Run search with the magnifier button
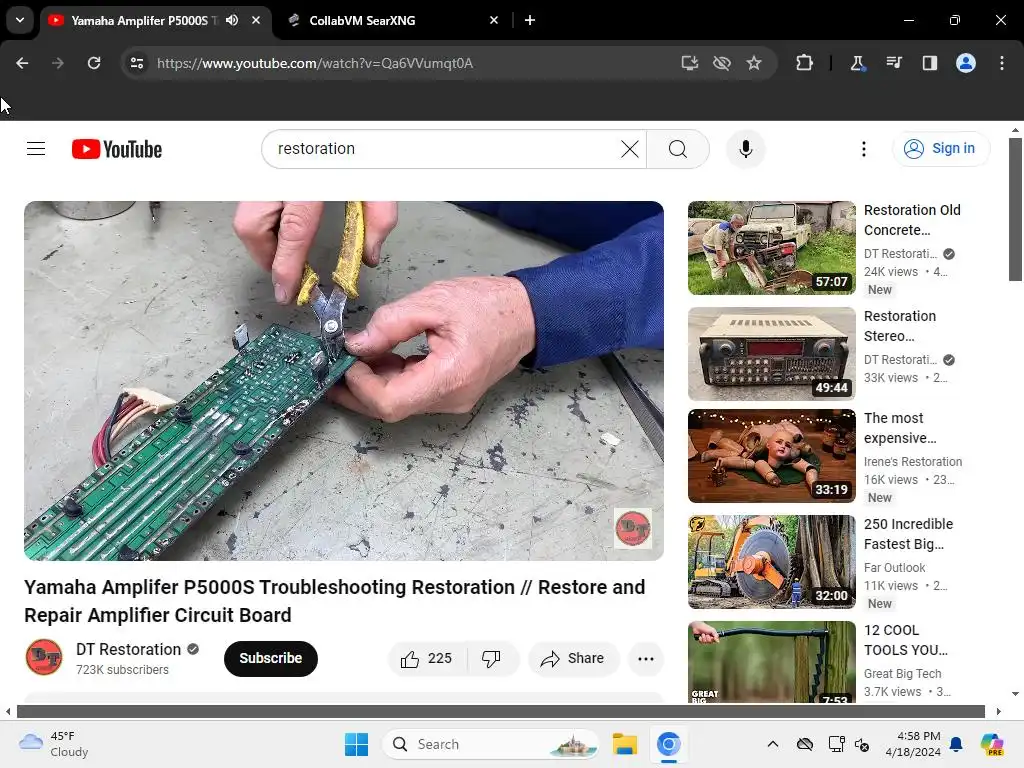 pos(678,149)
